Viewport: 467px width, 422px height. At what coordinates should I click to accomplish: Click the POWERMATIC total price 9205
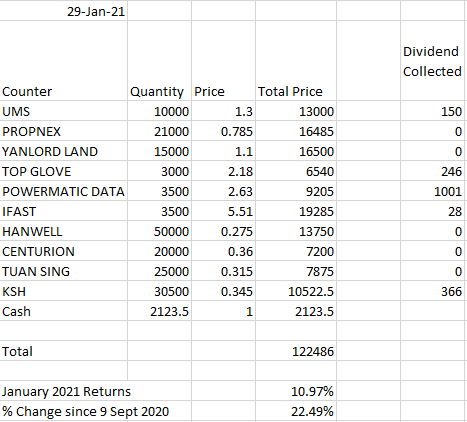pyautogui.click(x=296, y=191)
